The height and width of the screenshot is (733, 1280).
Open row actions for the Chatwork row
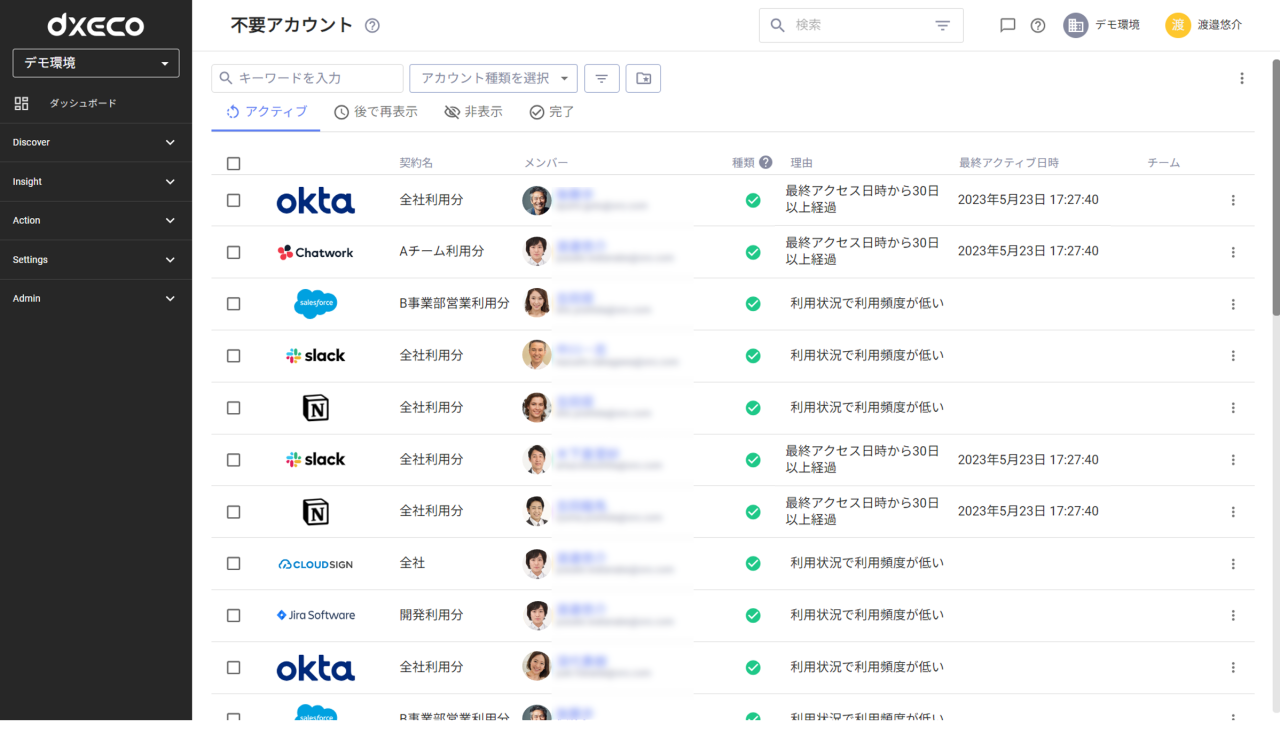pos(1233,252)
